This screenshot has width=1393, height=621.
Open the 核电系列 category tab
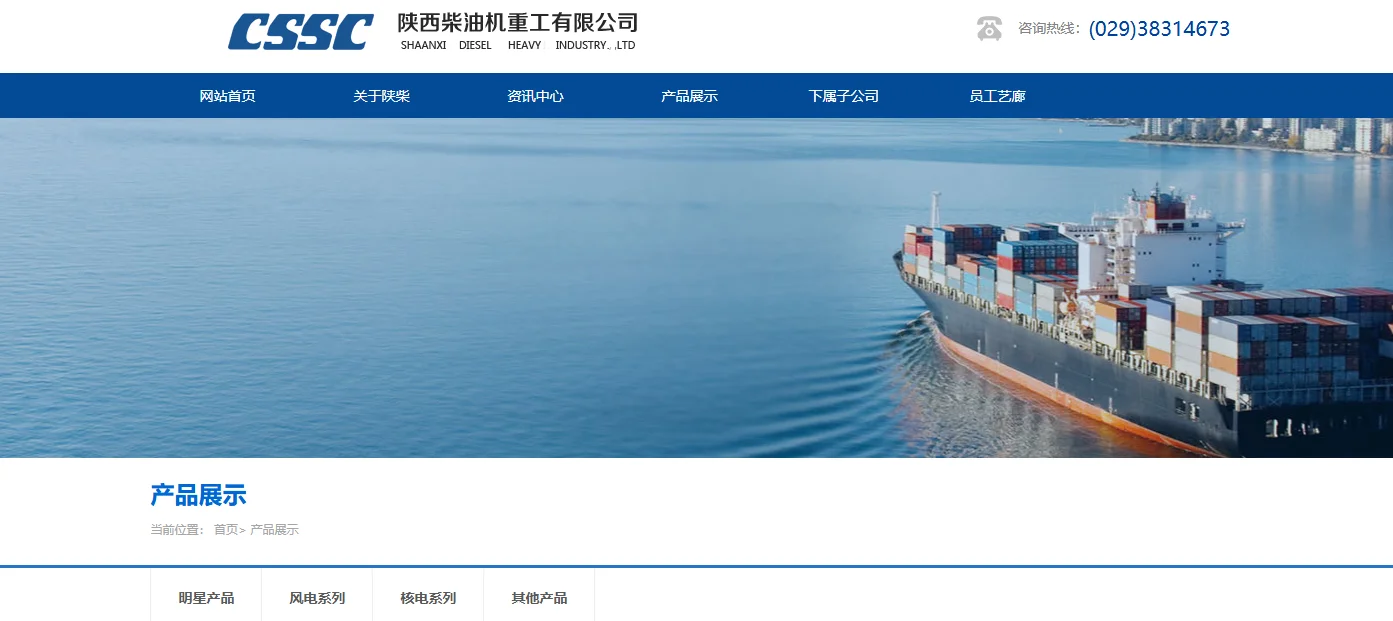428,598
